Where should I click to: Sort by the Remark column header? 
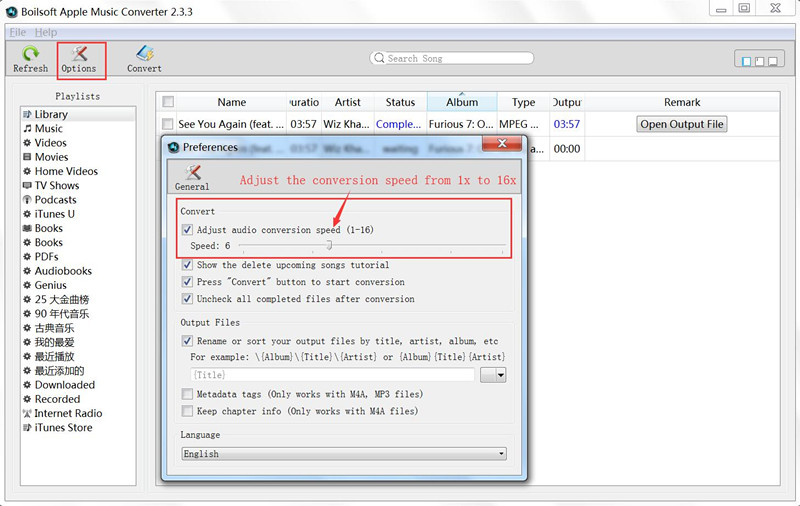[682, 102]
